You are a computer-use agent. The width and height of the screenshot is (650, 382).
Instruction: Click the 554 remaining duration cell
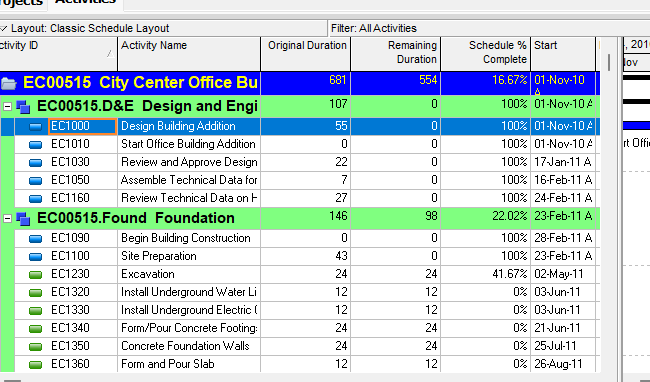point(396,83)
